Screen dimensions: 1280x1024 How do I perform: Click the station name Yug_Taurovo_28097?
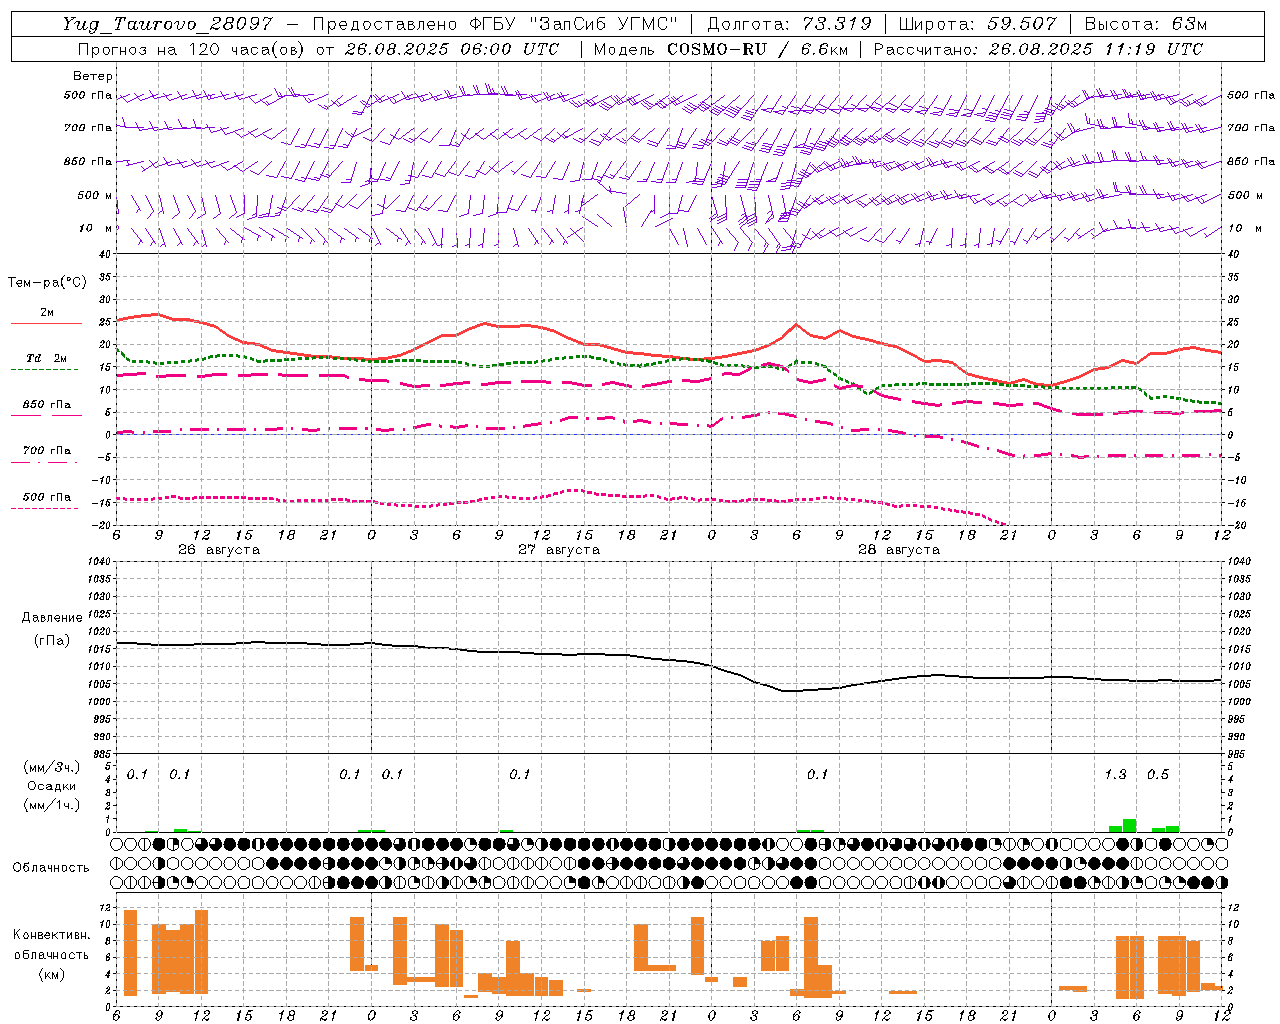[168, 24]
